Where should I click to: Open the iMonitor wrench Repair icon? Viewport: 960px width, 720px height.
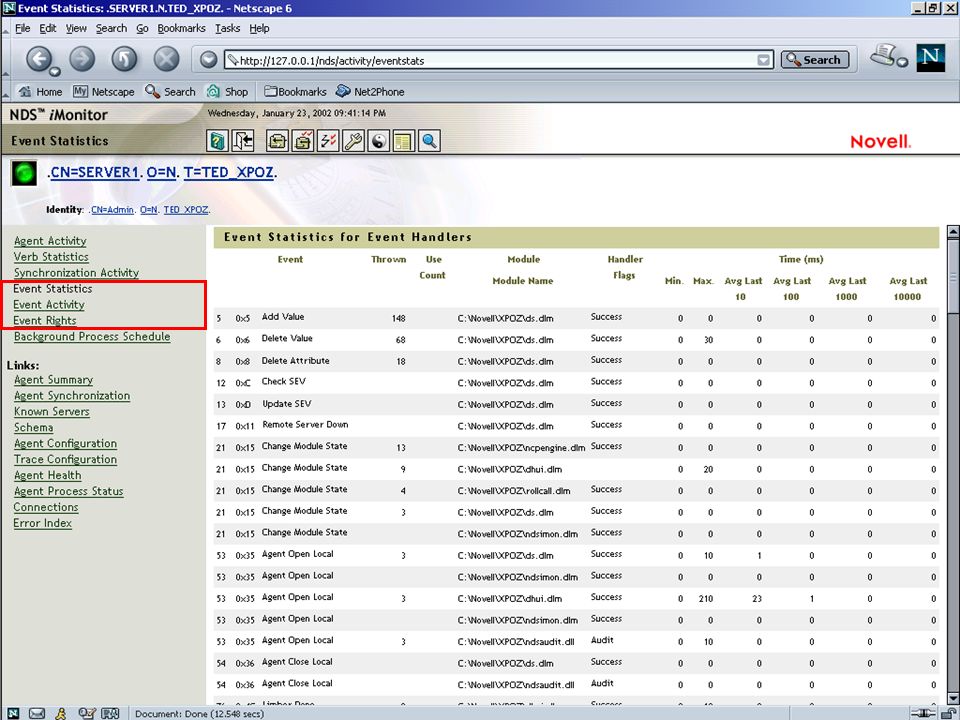[x=353, y=141]
